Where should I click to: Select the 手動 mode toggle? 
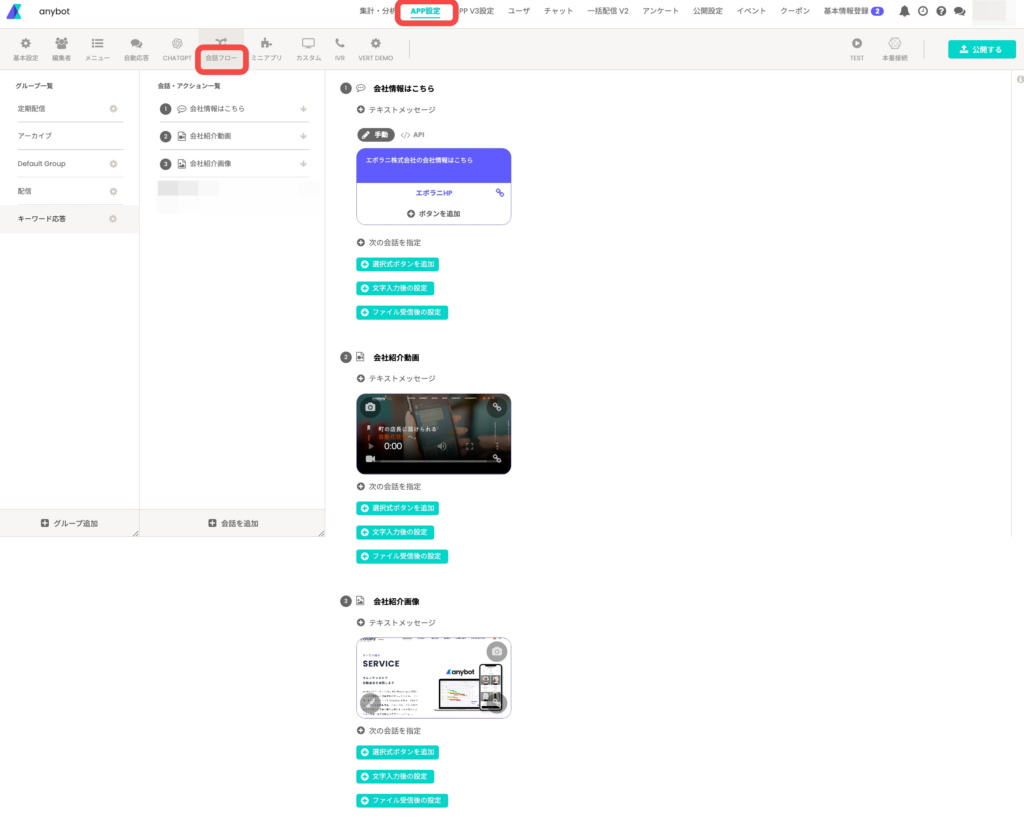[376, 134]
